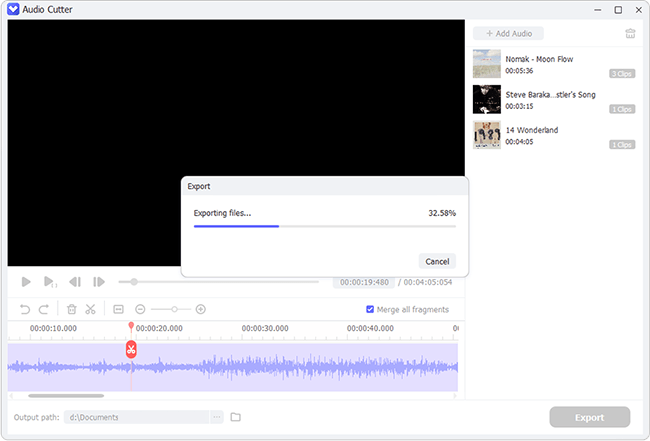The height and width of the screenshot is (441, 650).
Task: Play the selected clip only
Action: (50, 282)
